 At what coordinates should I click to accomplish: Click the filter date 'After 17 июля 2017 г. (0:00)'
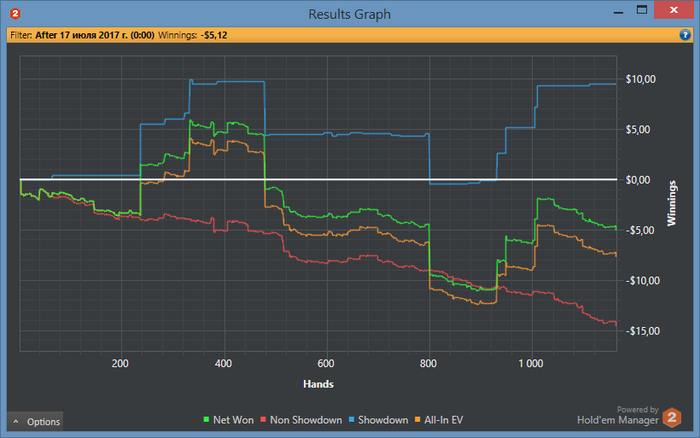coord(95,35)
